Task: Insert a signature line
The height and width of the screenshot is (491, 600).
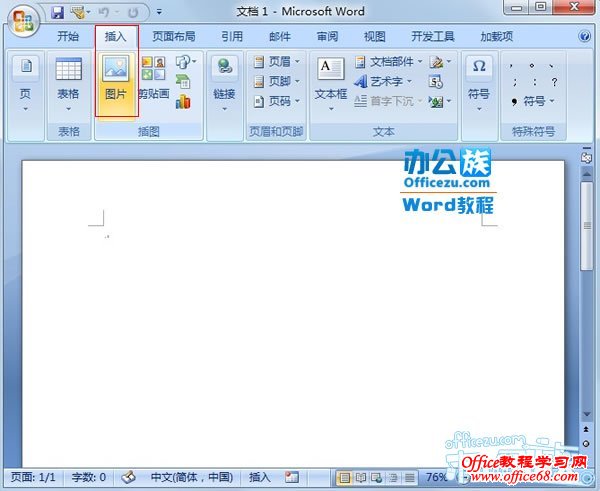Action: (440, 62)
